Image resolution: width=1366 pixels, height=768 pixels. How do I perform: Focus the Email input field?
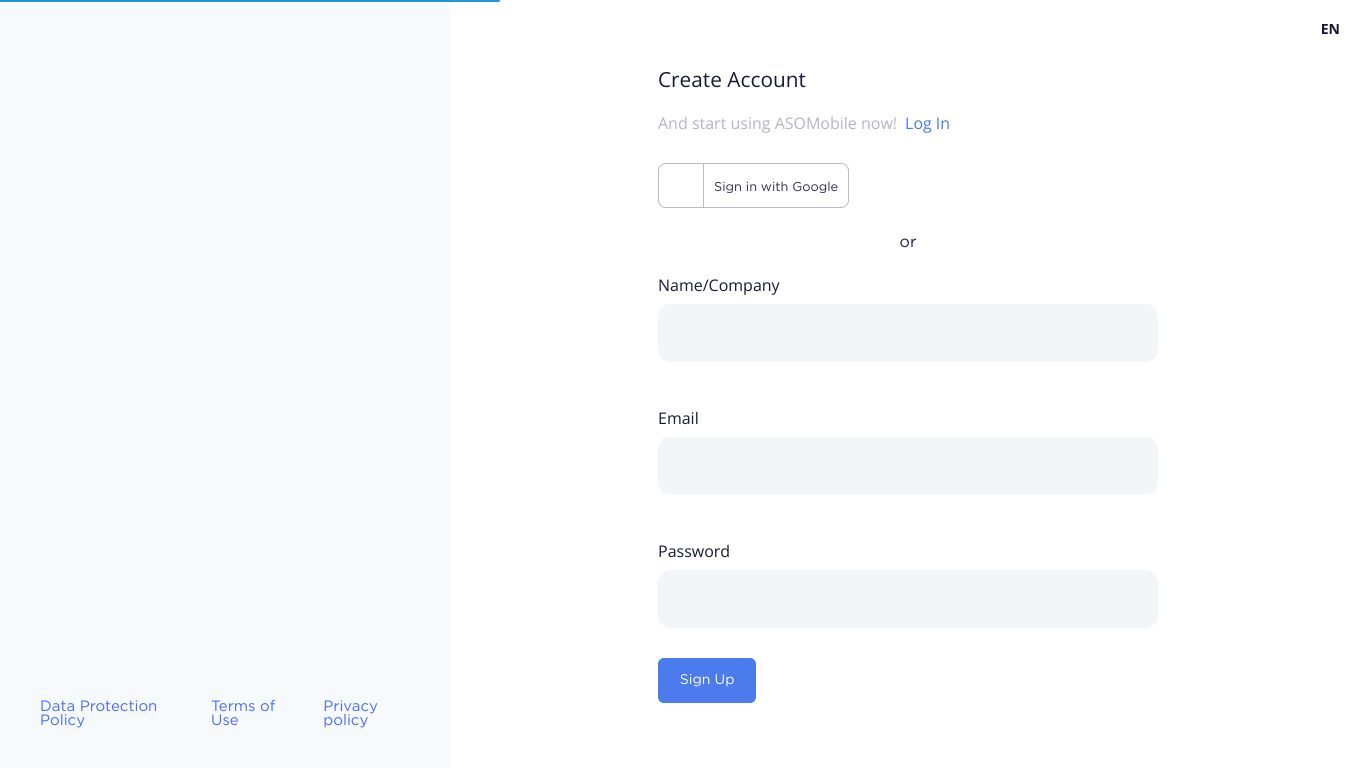pyautogui.click(x=908, y=466)
